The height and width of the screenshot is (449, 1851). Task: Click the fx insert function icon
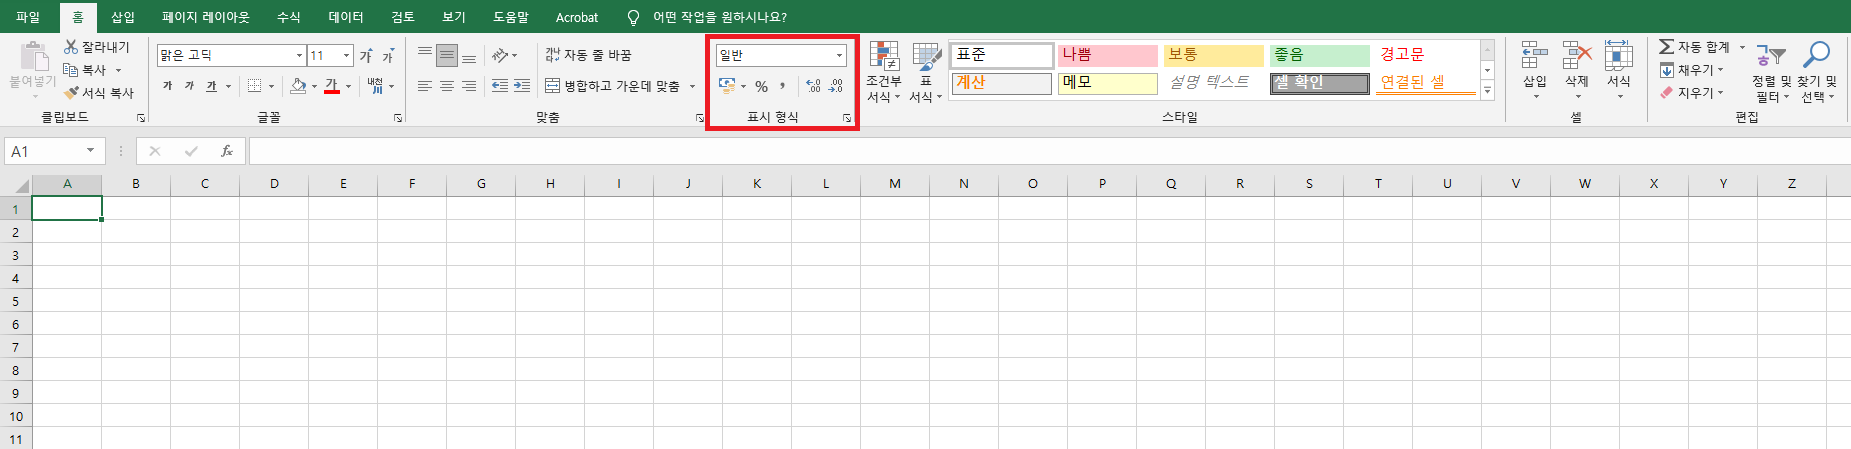tap(227, 151)
